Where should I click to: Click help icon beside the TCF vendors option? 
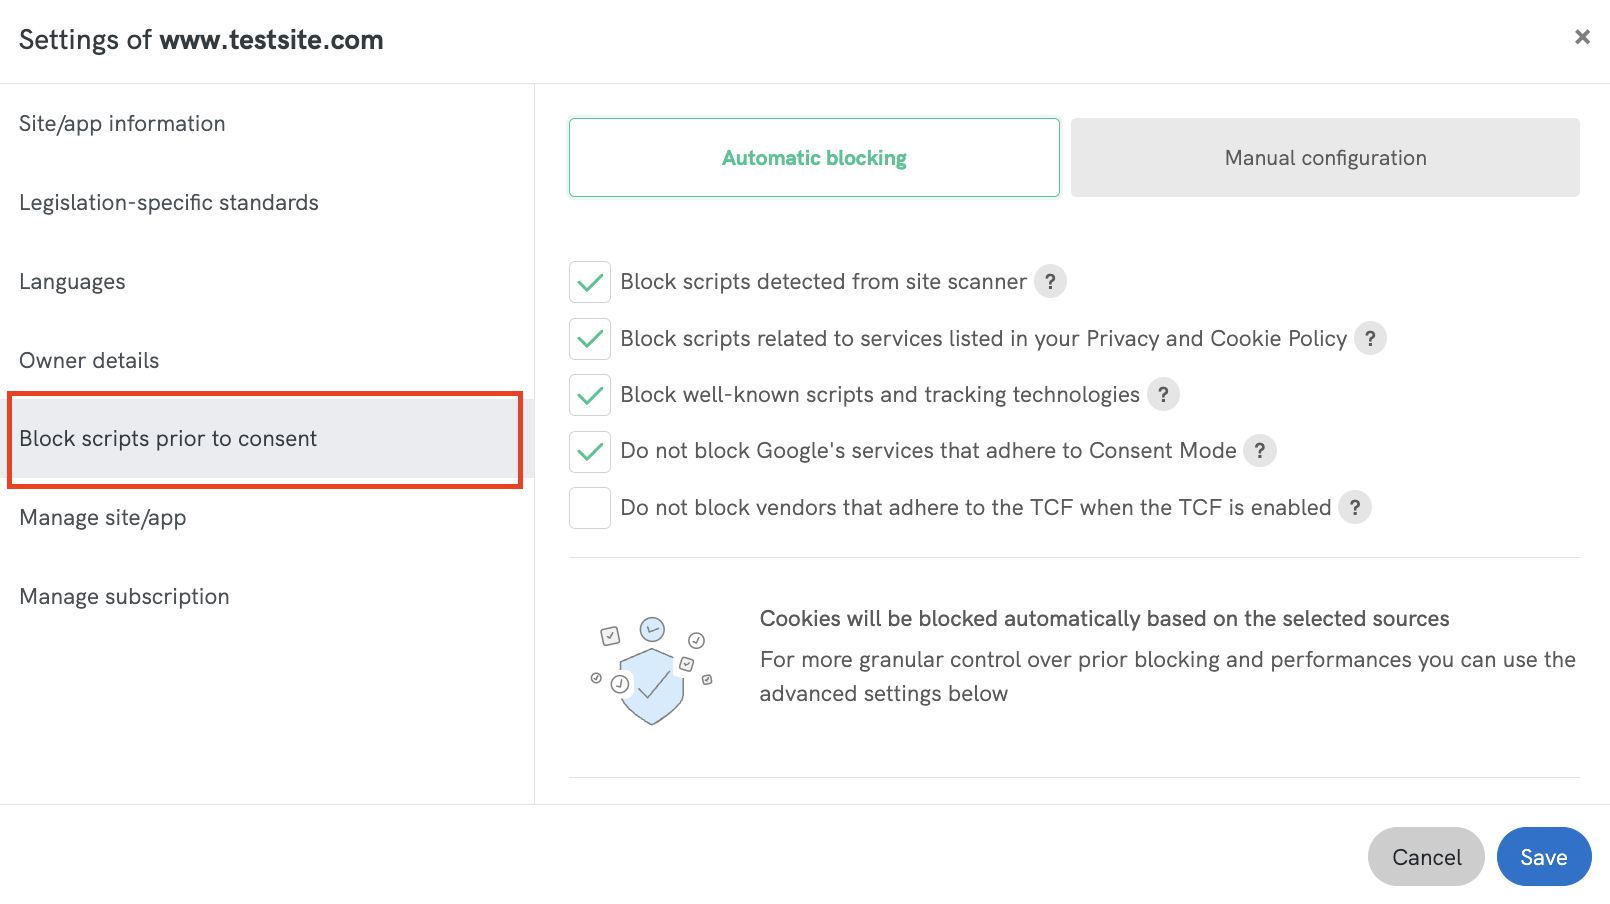[1355, 507]
